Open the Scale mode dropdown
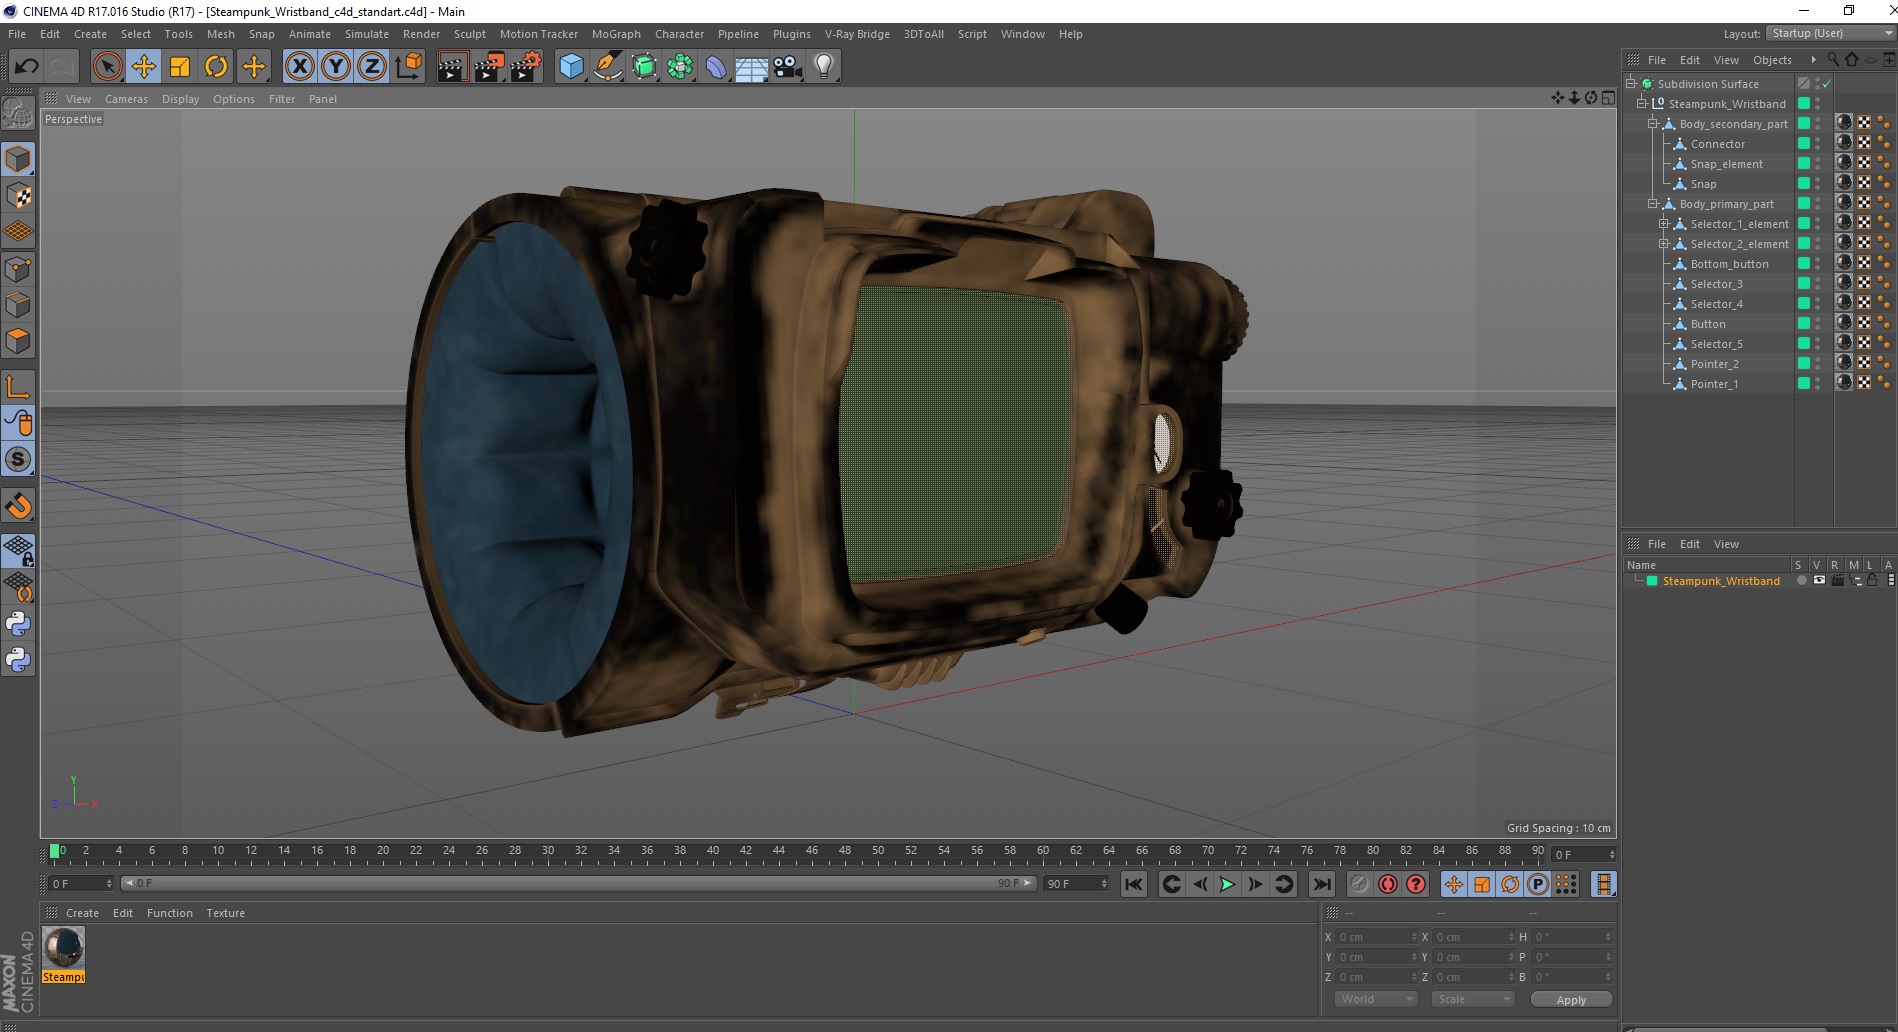The image size is (1898, 1032). 1472,999
